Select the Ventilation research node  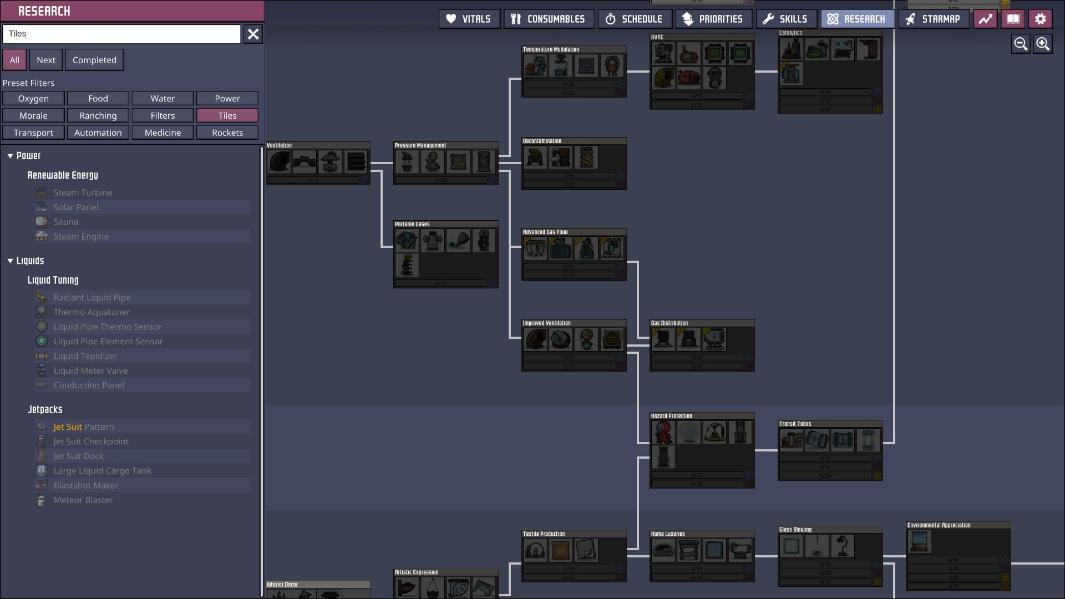pos(318,163)
